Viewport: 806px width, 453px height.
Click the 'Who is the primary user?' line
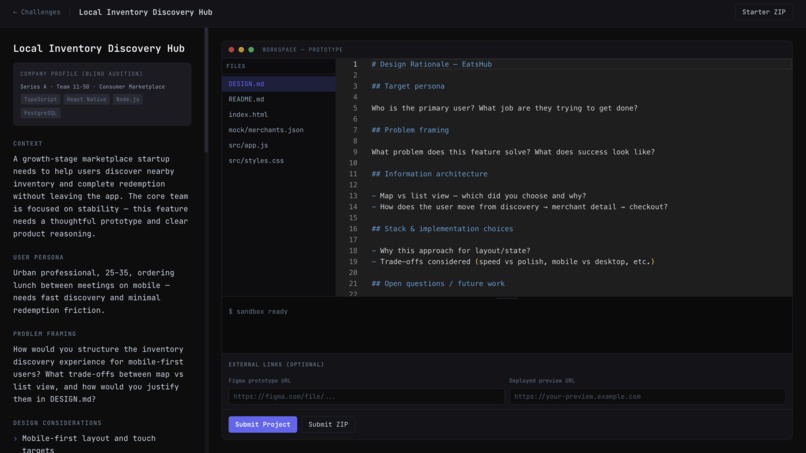pyautogui.click(x=504, y=108)
